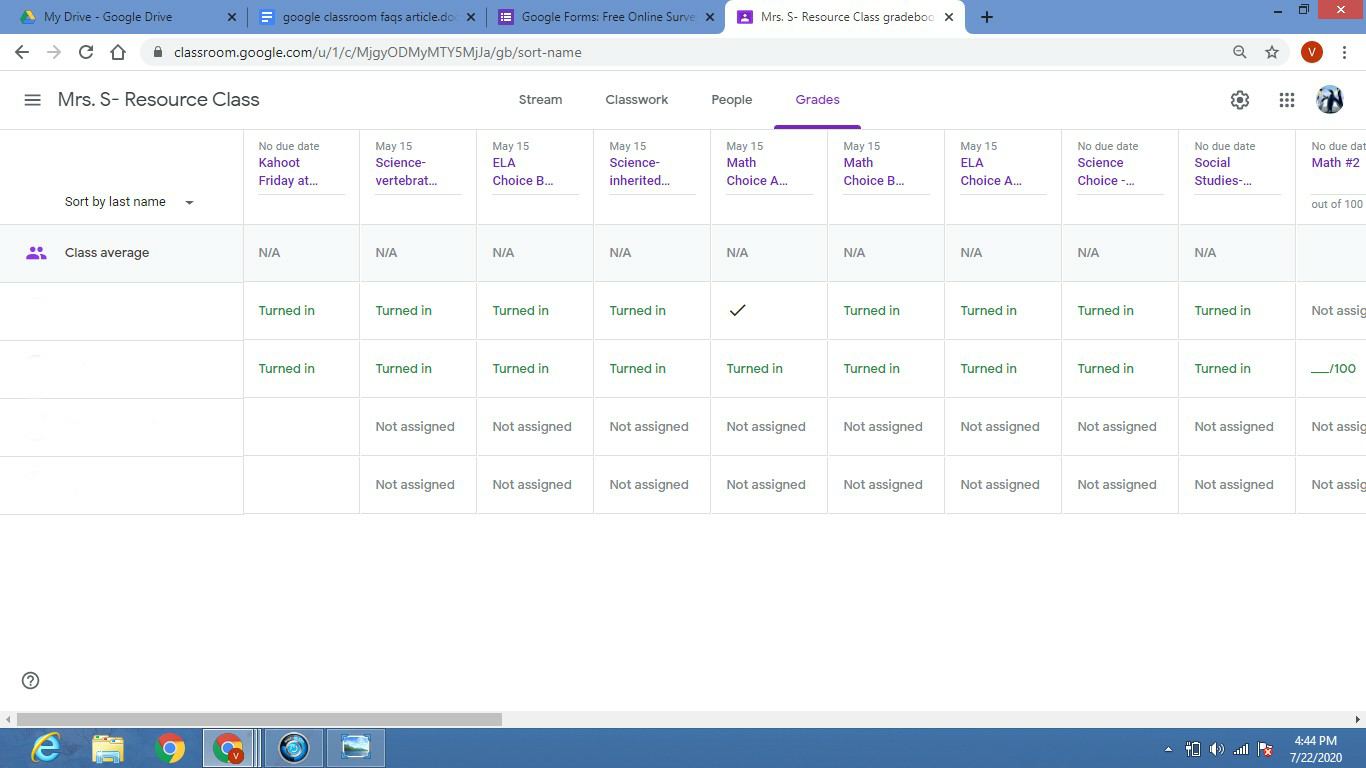Close the Google Forms tab
Viewport: 1366px width, 768px height.
pyautogui.click(x=710, y=17)
